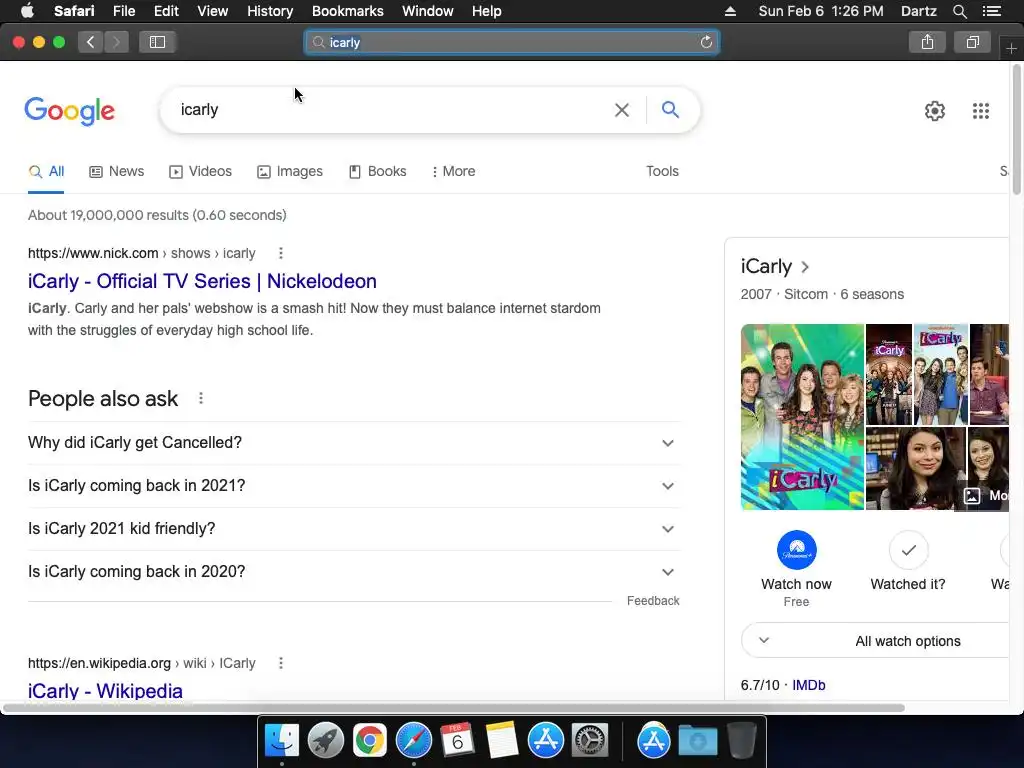Open the Apple menu
This screenshot has height=768, width=1024.
point(27,11)
